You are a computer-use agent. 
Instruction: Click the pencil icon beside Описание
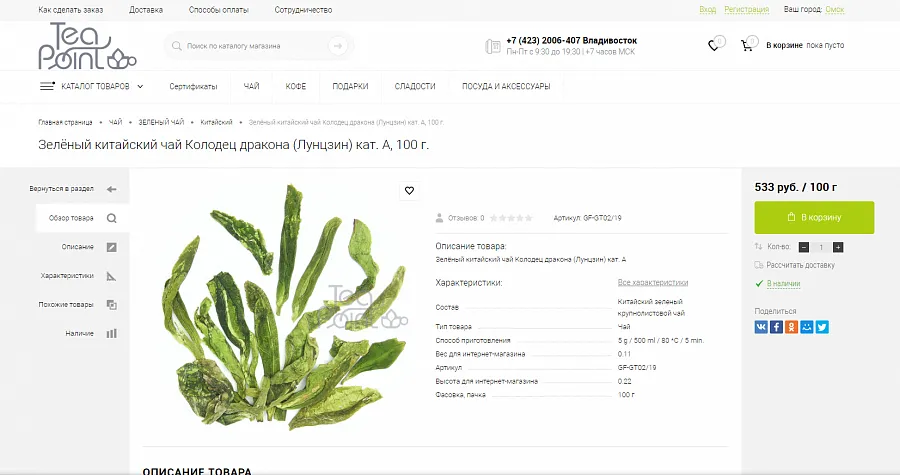111,247
